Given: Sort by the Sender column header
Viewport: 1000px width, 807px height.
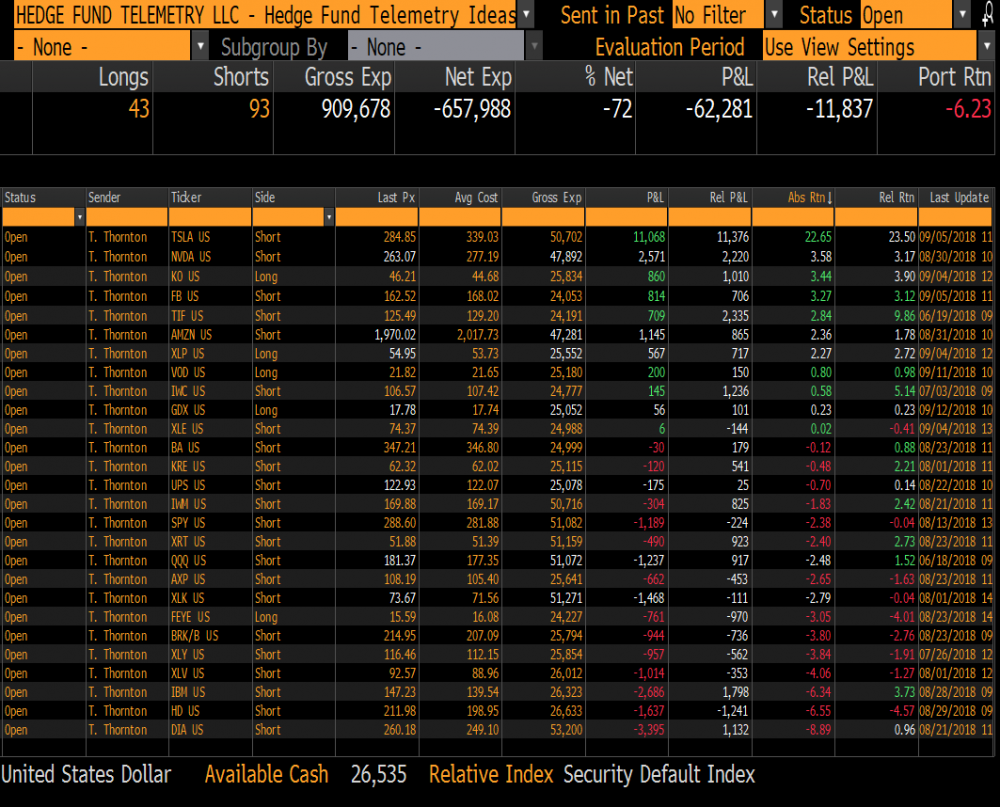Looking at the screenshot, I should [127, 198].
